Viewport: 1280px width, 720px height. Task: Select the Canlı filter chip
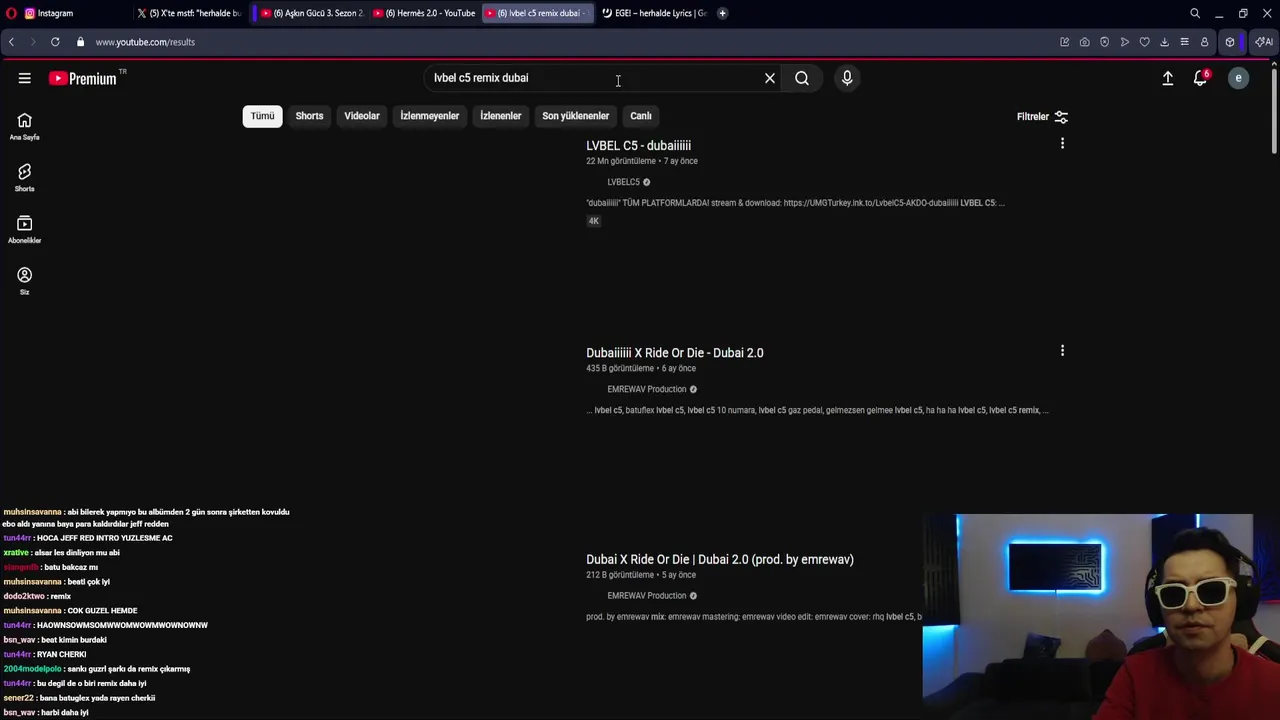[x=641, y=116]
